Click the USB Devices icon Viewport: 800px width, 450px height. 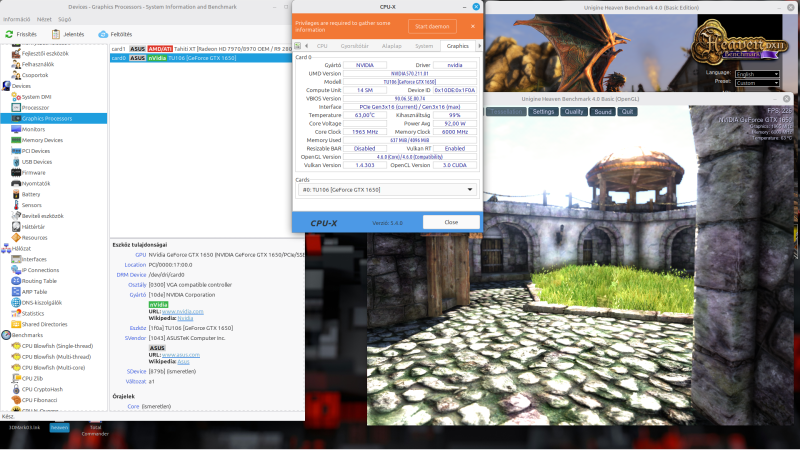pyautogui.click(x=16, y=162)
